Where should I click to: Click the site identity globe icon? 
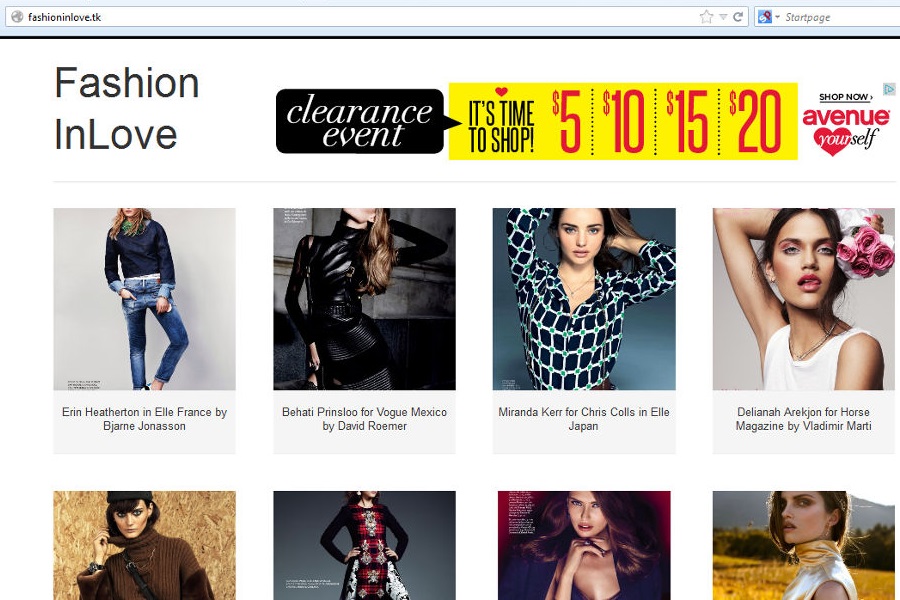click(16, 17)
